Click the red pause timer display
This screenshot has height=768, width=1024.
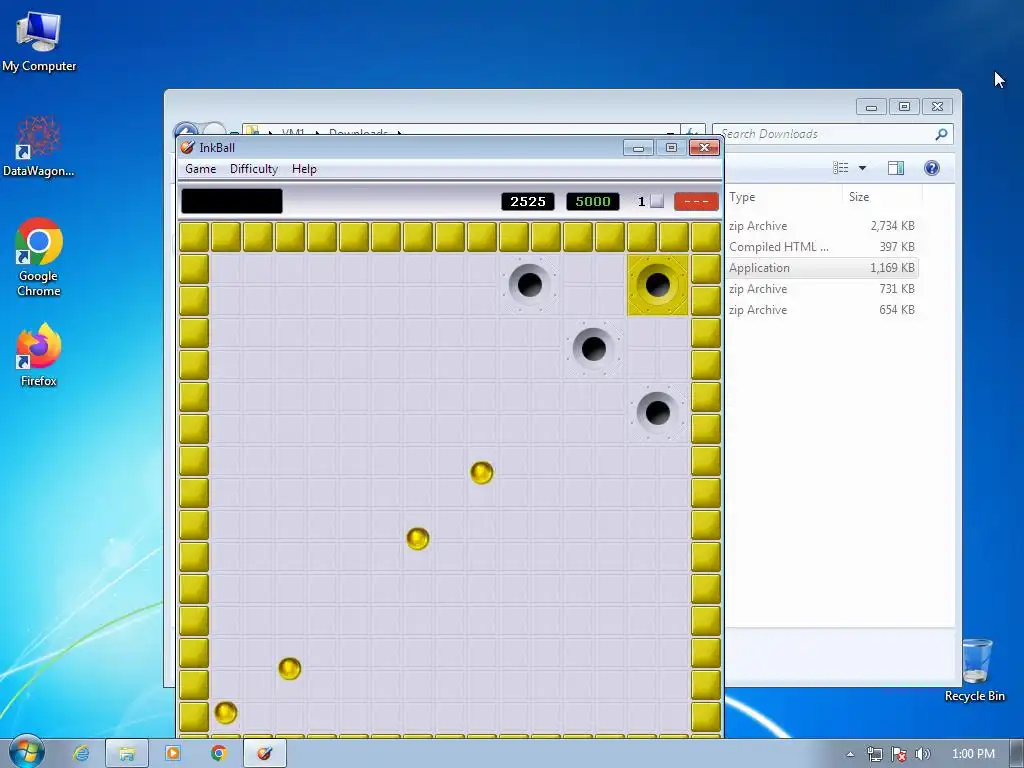(x=696, y=201)
